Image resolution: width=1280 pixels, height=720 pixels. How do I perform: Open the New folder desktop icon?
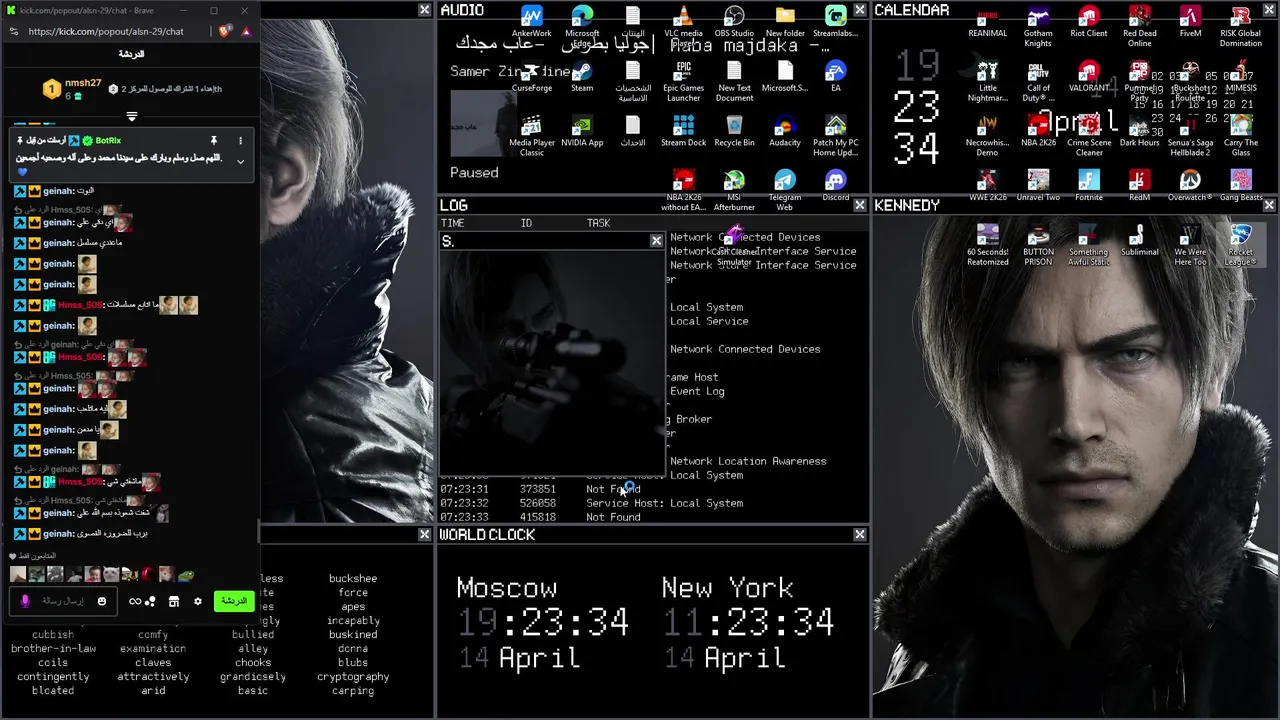tap(785, 22)
